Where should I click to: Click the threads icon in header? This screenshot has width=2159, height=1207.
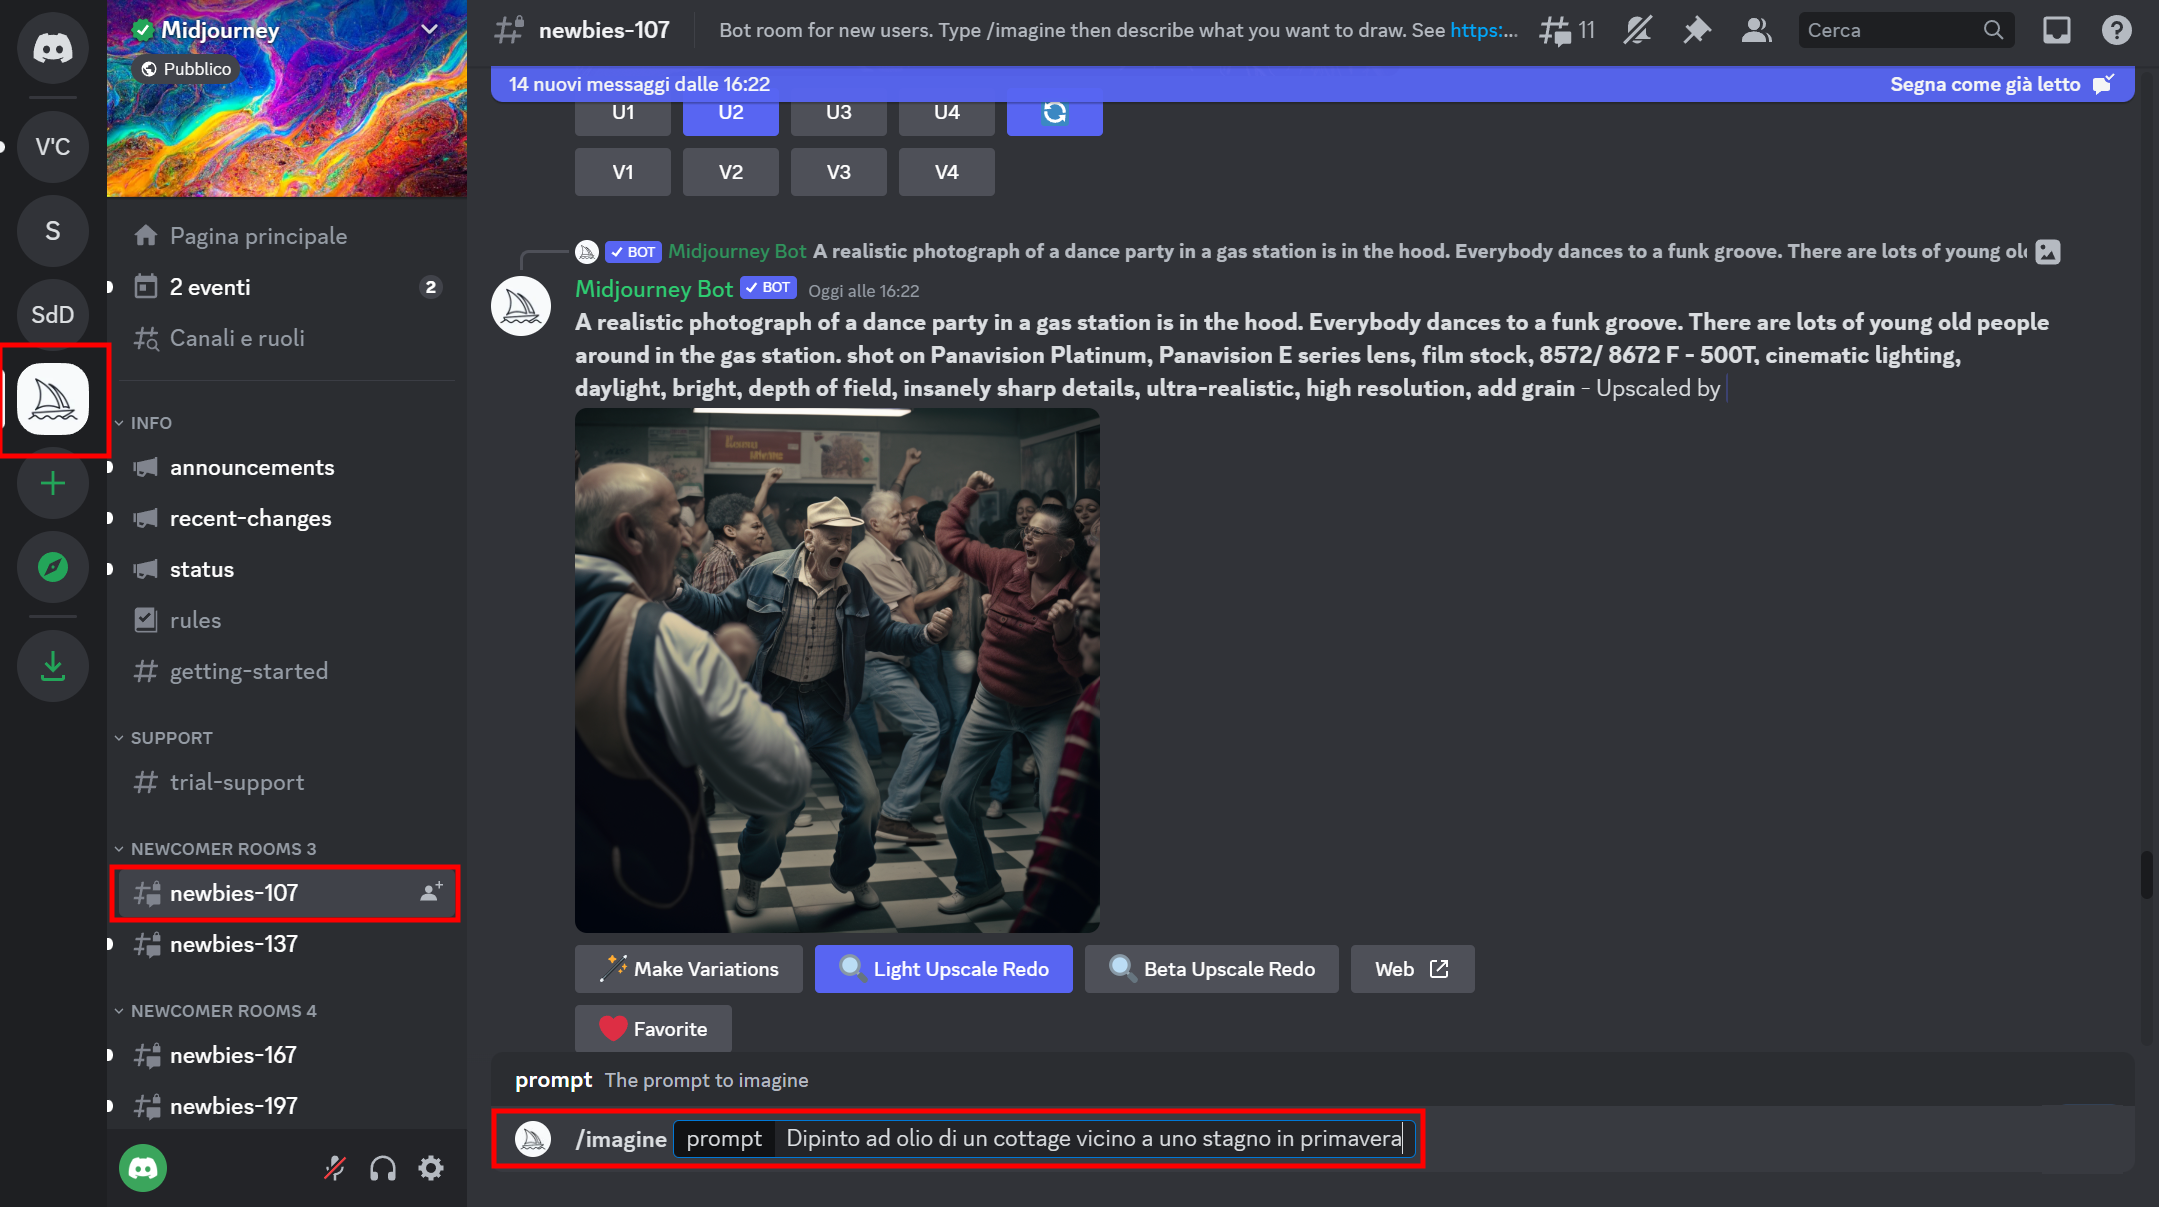(1556, 31)
